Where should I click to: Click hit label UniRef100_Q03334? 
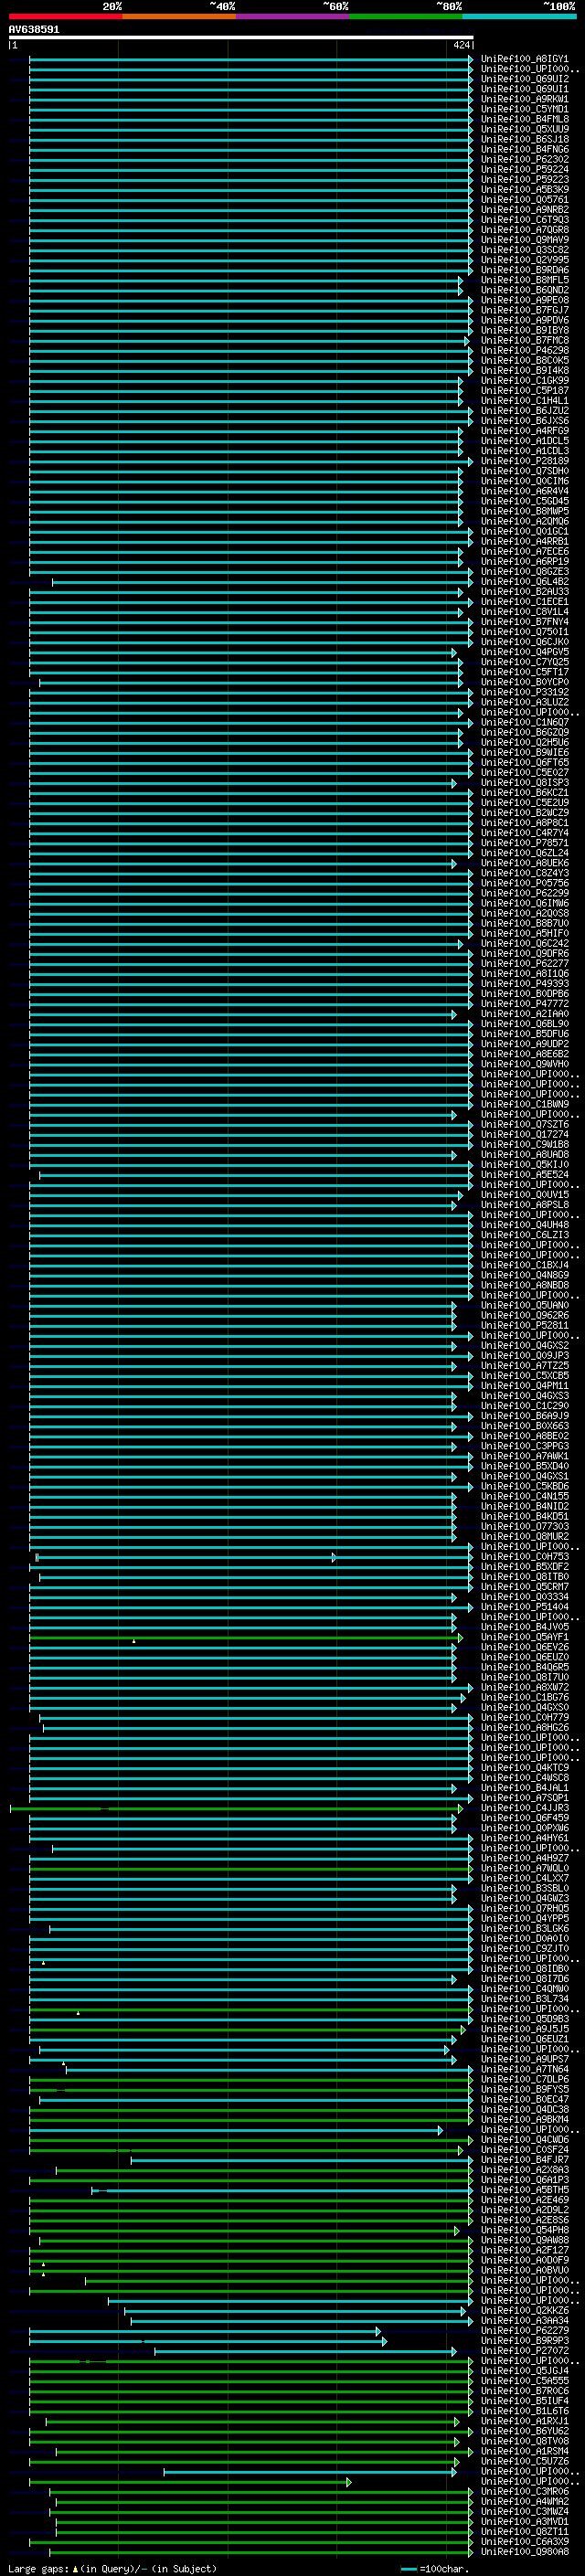click(x=525, y=1597)
